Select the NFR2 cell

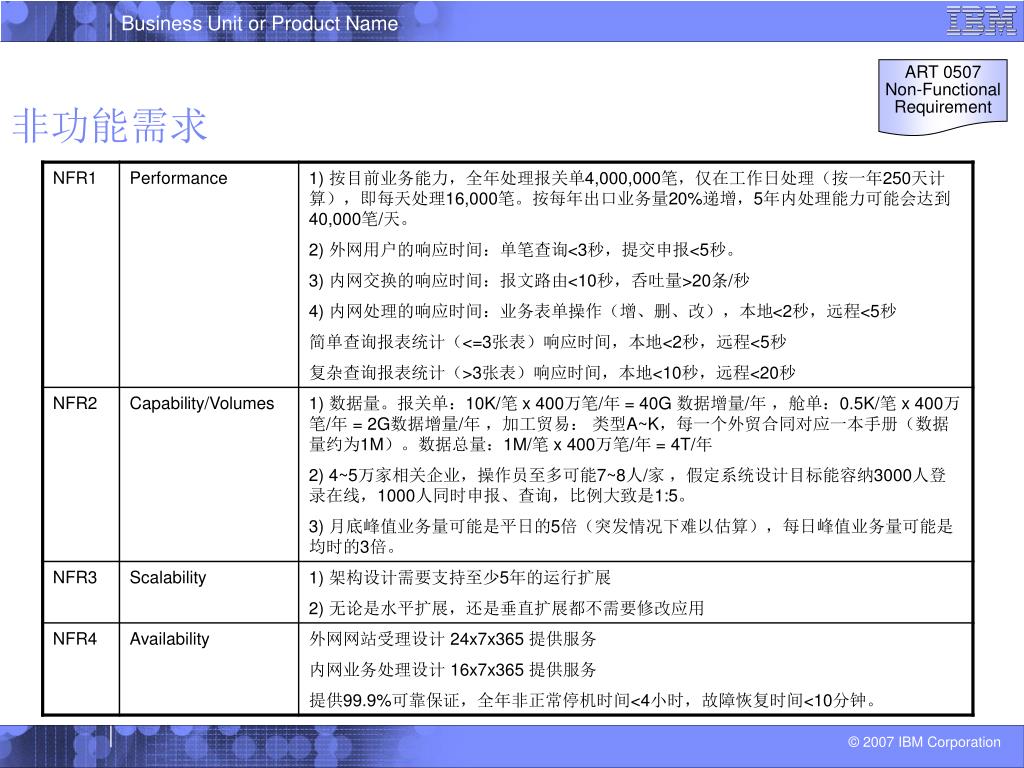(x=81, y=474)
